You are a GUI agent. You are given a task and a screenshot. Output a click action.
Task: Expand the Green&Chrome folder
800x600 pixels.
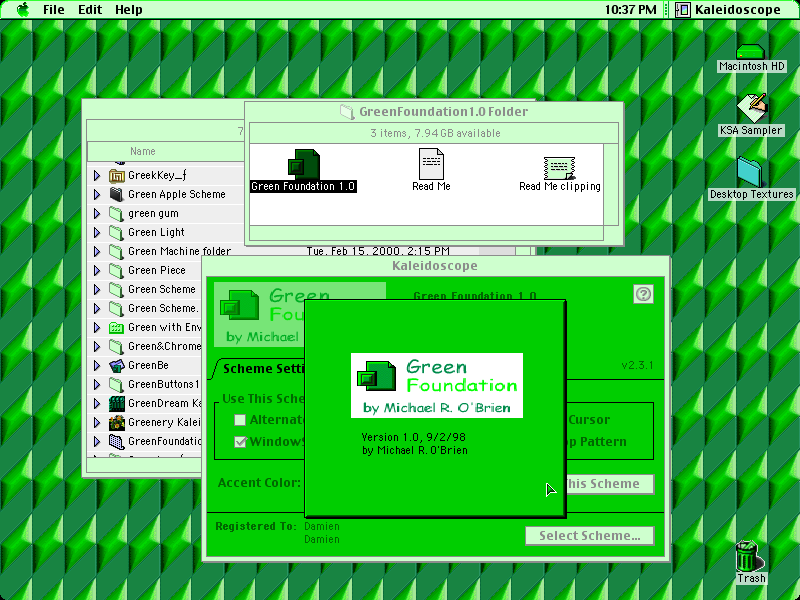click(x=97, y=346)
